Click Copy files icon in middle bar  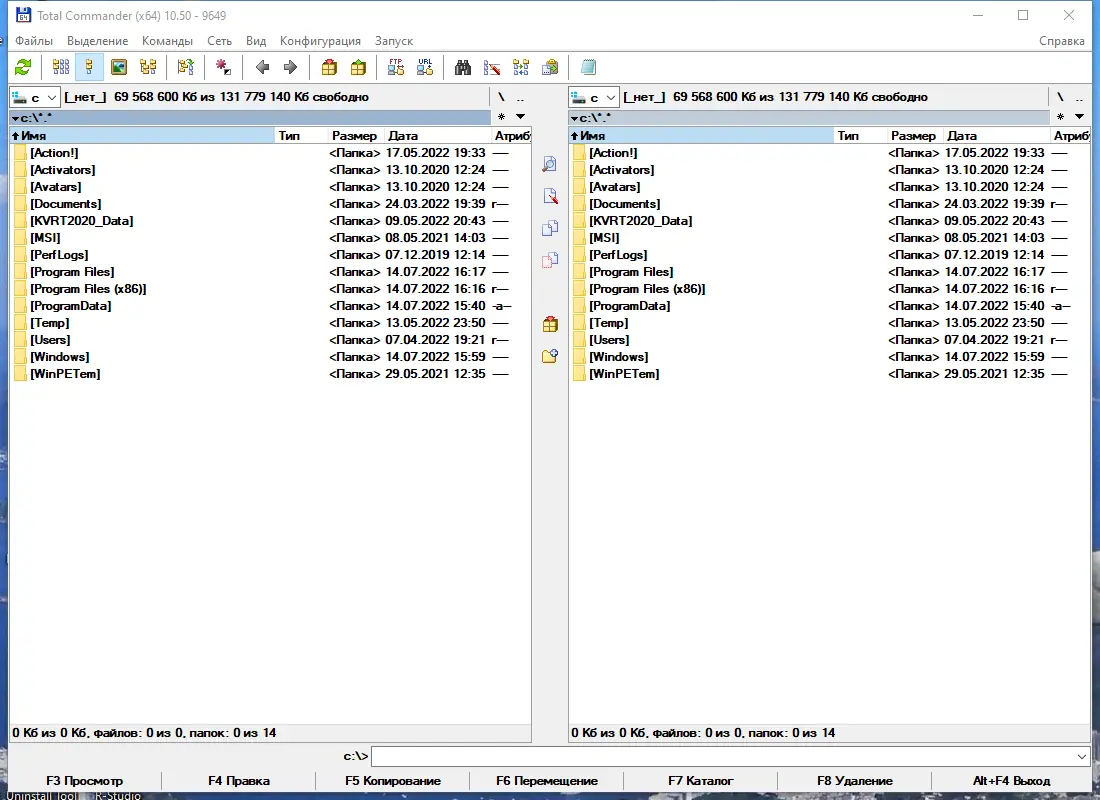(550, 228)
